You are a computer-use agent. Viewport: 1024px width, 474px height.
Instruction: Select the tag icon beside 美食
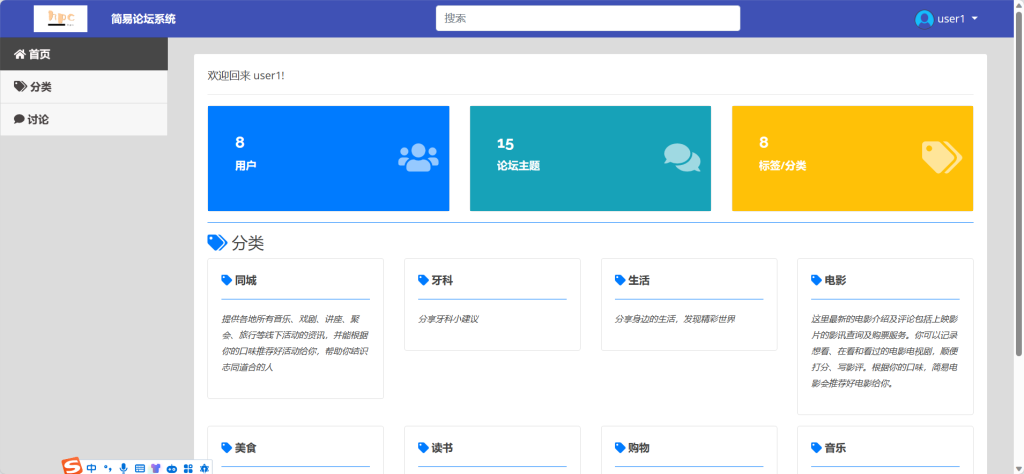tap(227, 447)
